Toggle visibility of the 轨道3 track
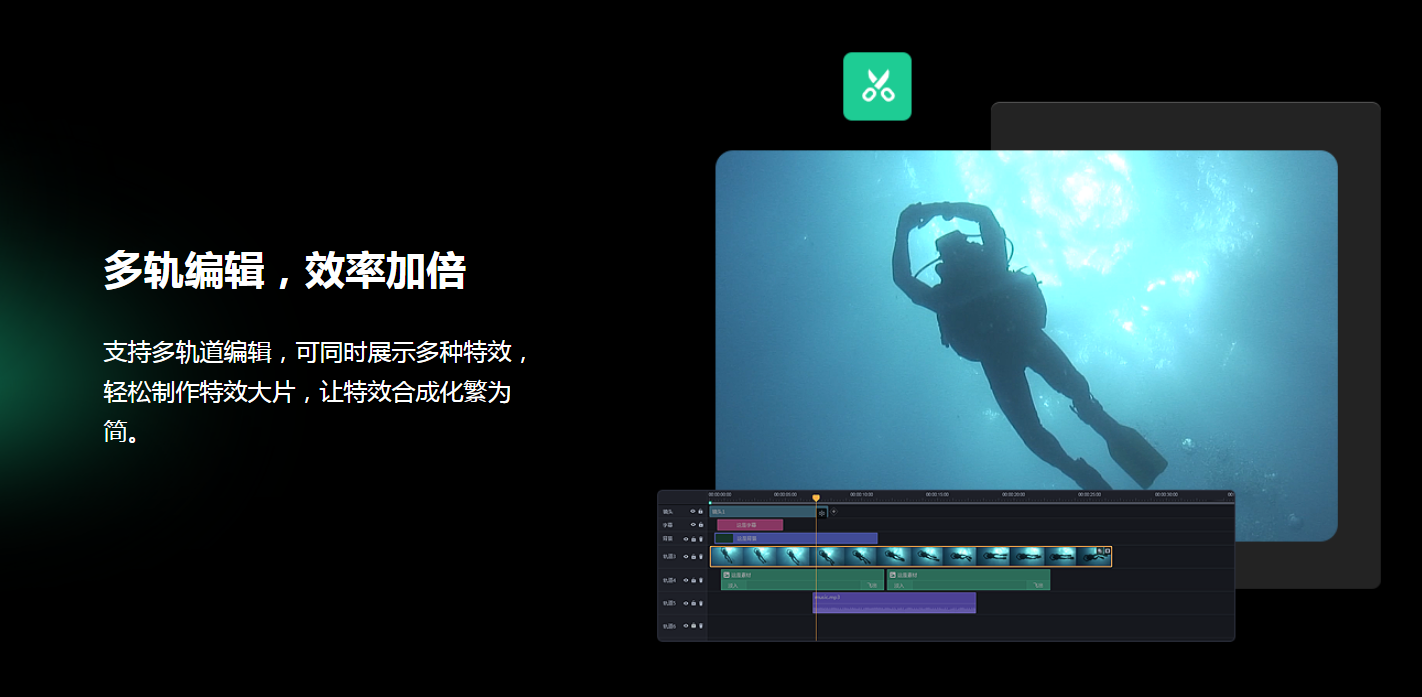This screenshot has height=697, width=1422. coord(686,557)
